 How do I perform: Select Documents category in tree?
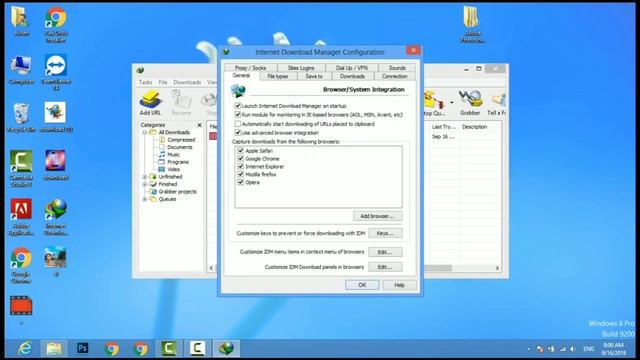click(179, 147)
